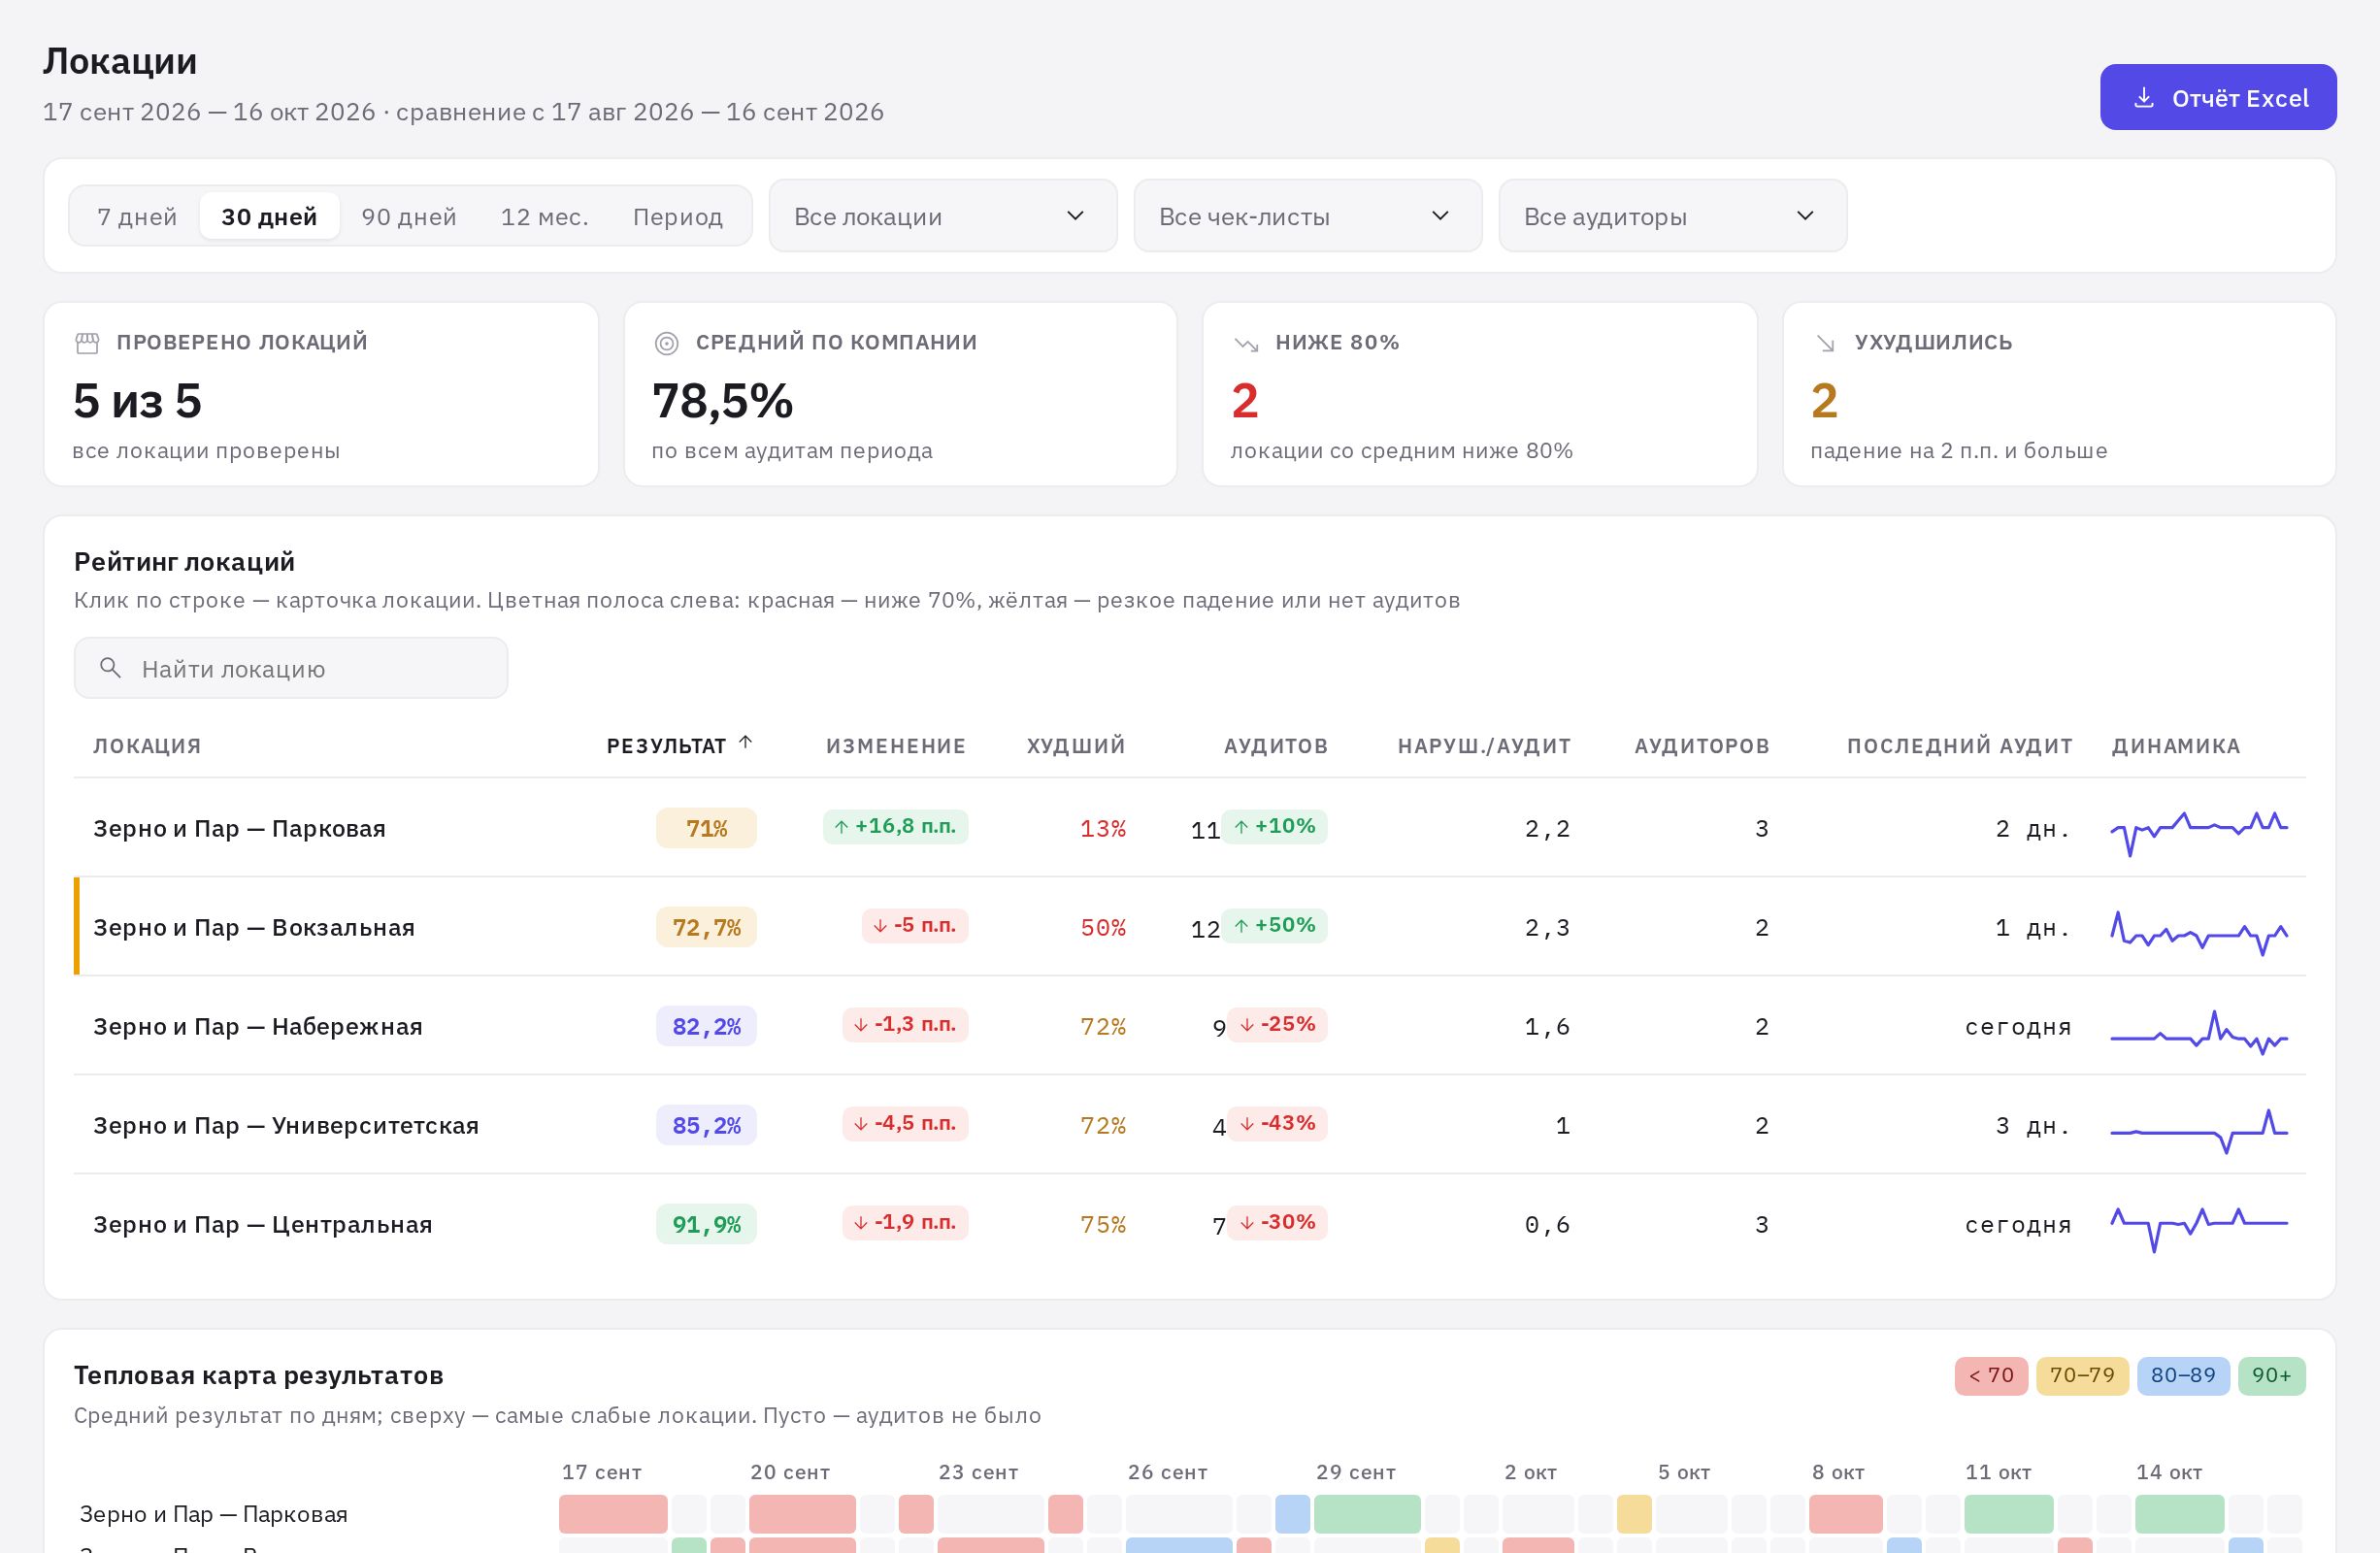2380x1553 pixels.
Task: Click the blue 80–89 legend swatch
Action: (x=2183, y=1375)
